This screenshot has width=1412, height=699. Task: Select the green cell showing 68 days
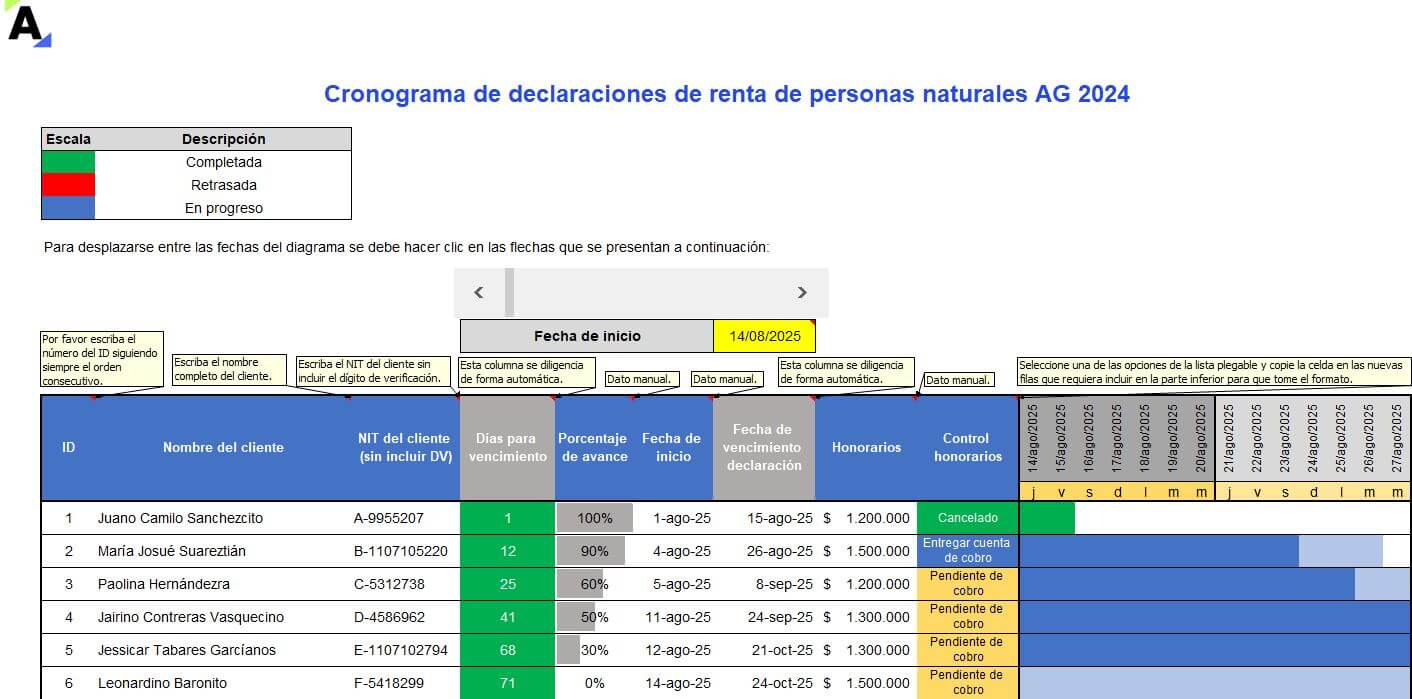click(x=507, y=650)
